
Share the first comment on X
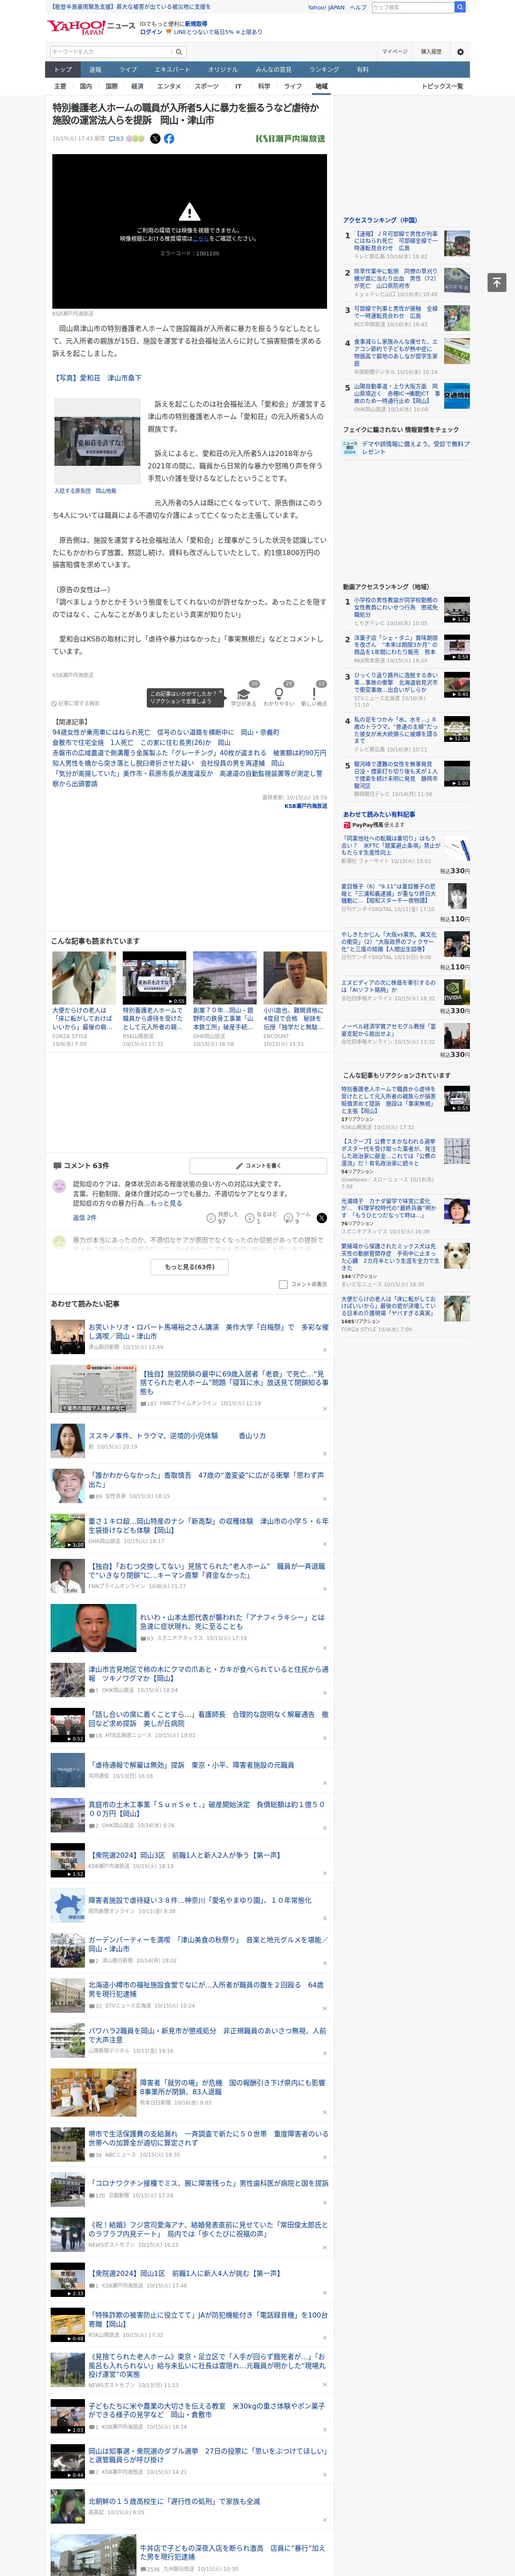pyautogui.click(x=322, y=1217)
